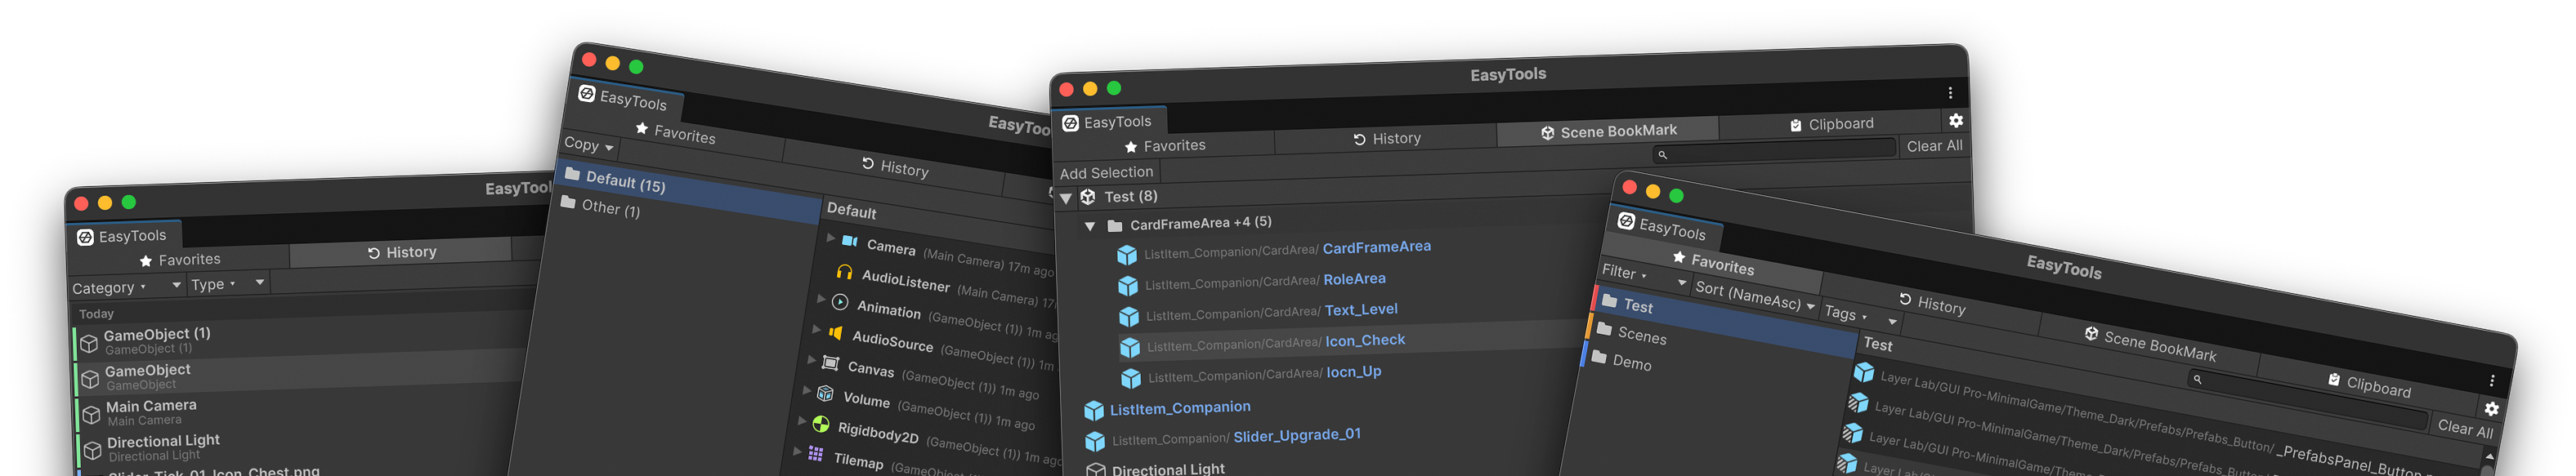Expand the Camera entry arrow

pyautogui.click(x=831, y=237)
